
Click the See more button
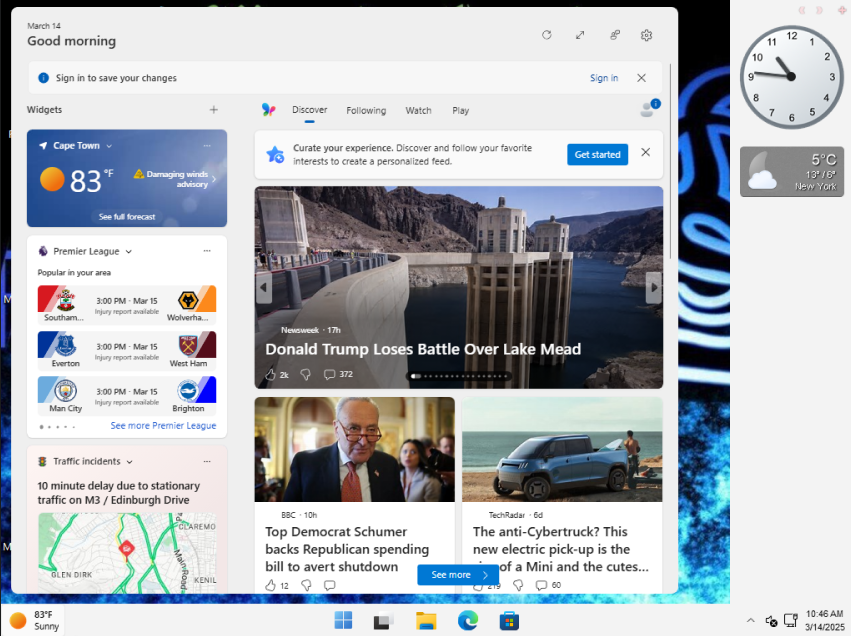(x=458, y=575)
